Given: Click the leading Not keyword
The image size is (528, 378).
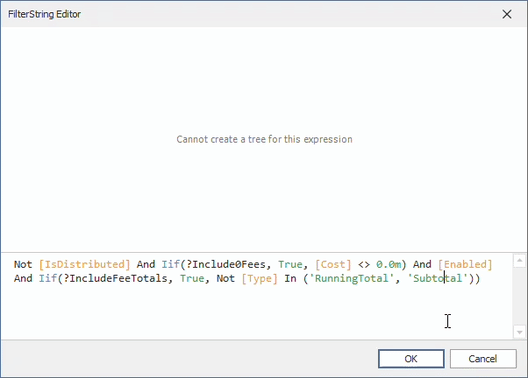Looking at the screenshot, I should click(23, 264).
